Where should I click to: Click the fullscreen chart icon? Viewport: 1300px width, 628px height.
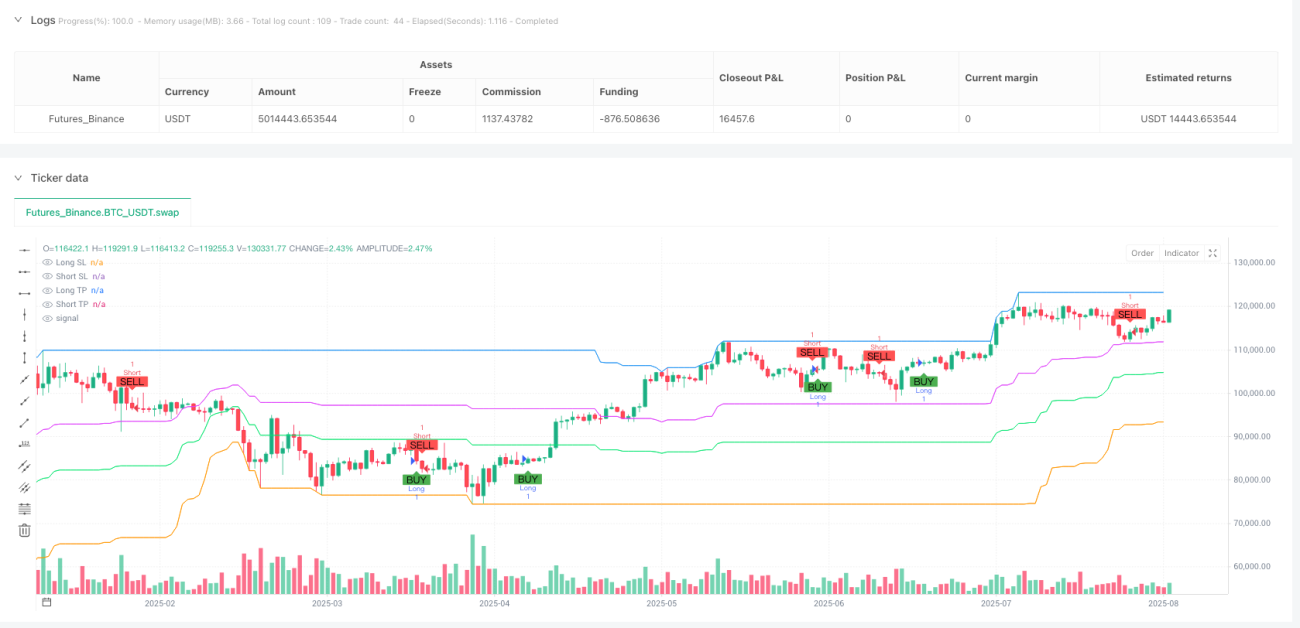(x=1213, y=253)
